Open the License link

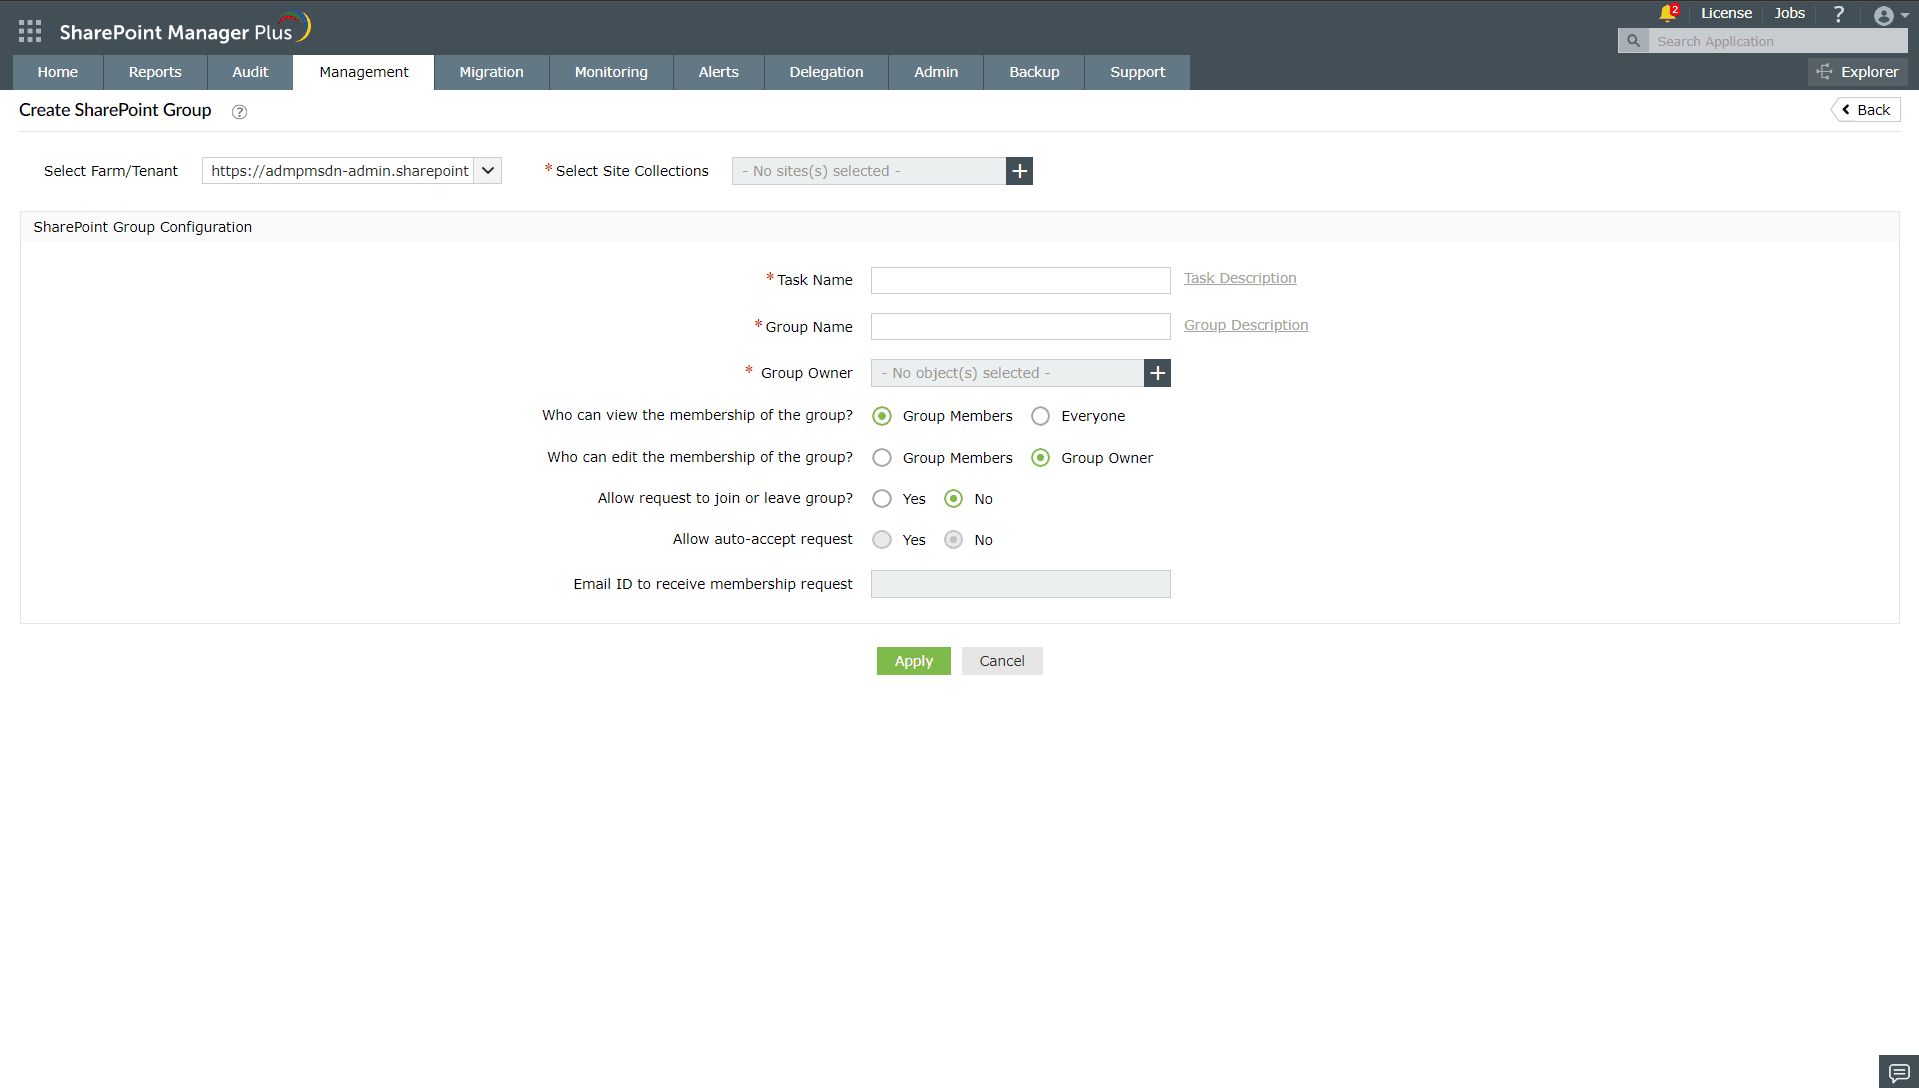coord(1726,13)
